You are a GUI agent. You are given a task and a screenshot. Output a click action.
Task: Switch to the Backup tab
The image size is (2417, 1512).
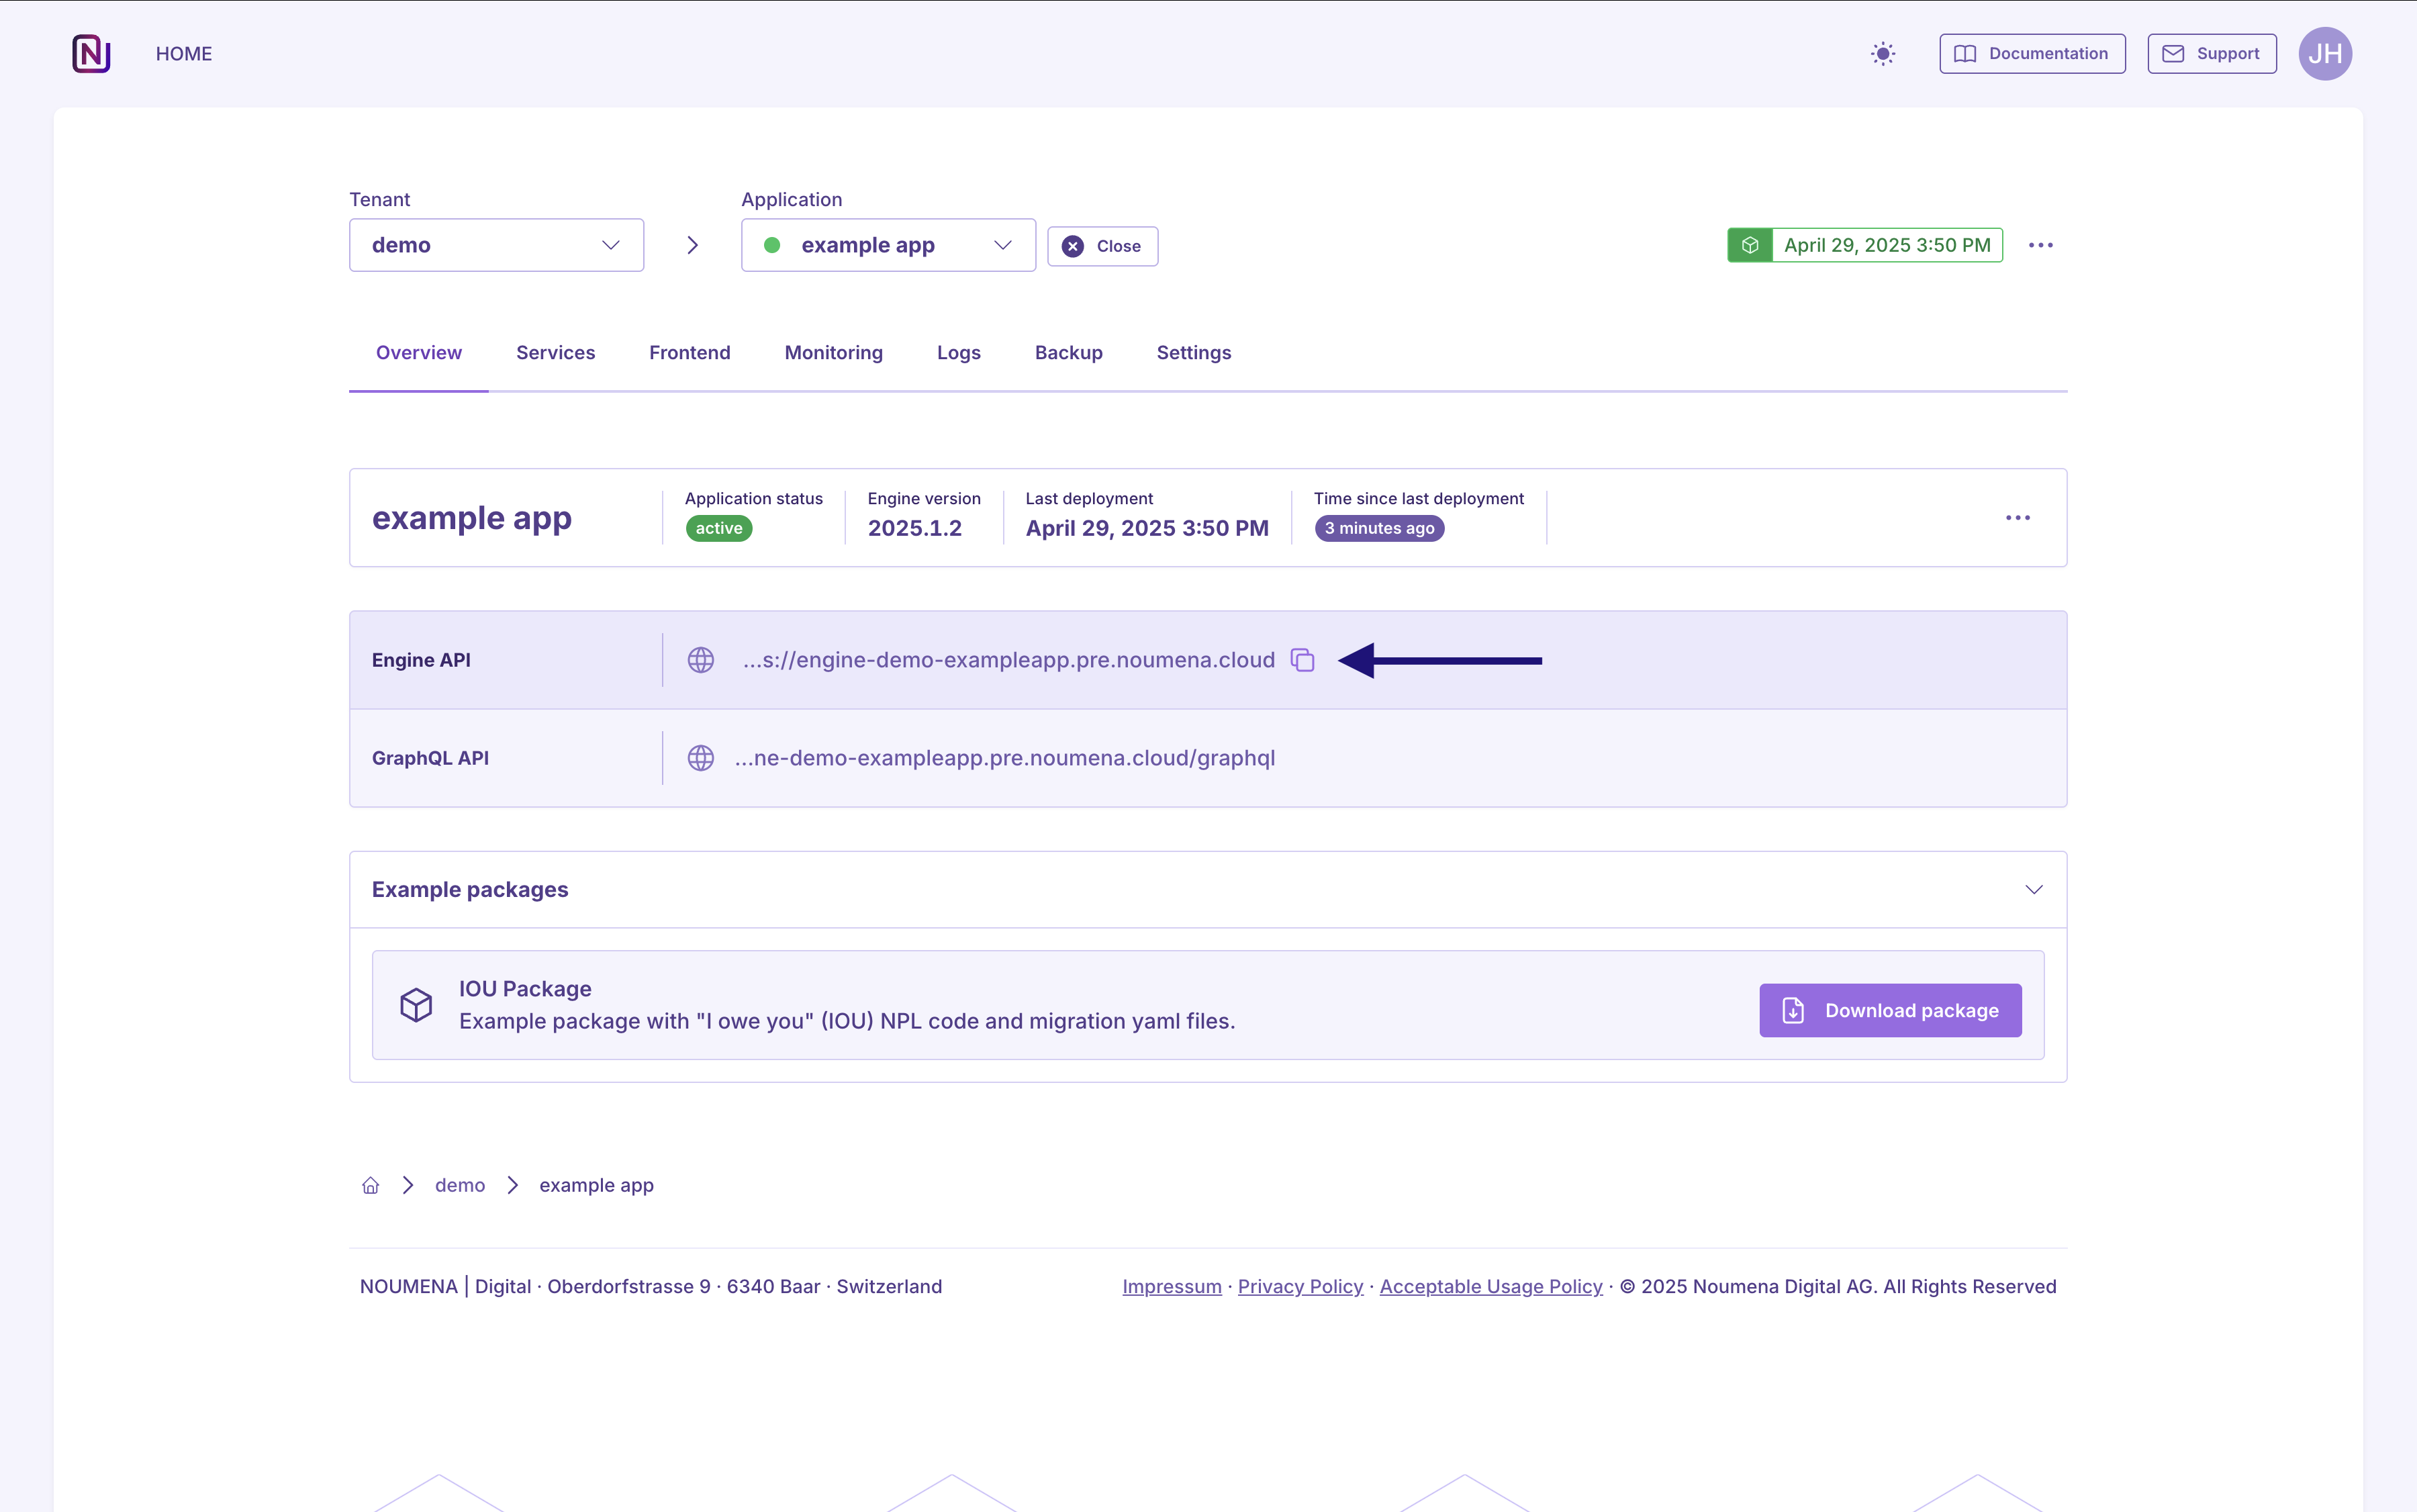coord(1068,353)
